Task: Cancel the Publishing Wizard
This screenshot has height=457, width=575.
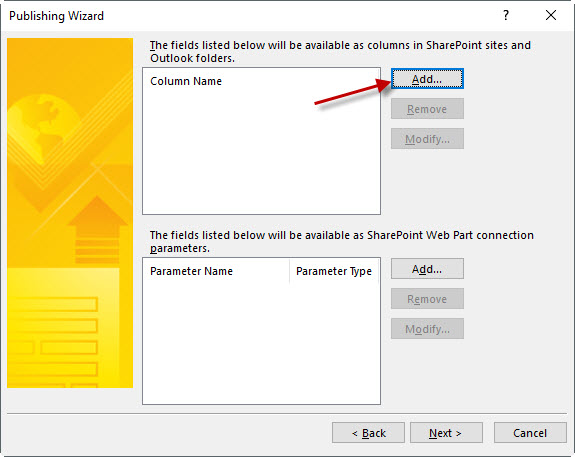Action: click(x=530, y=433)
